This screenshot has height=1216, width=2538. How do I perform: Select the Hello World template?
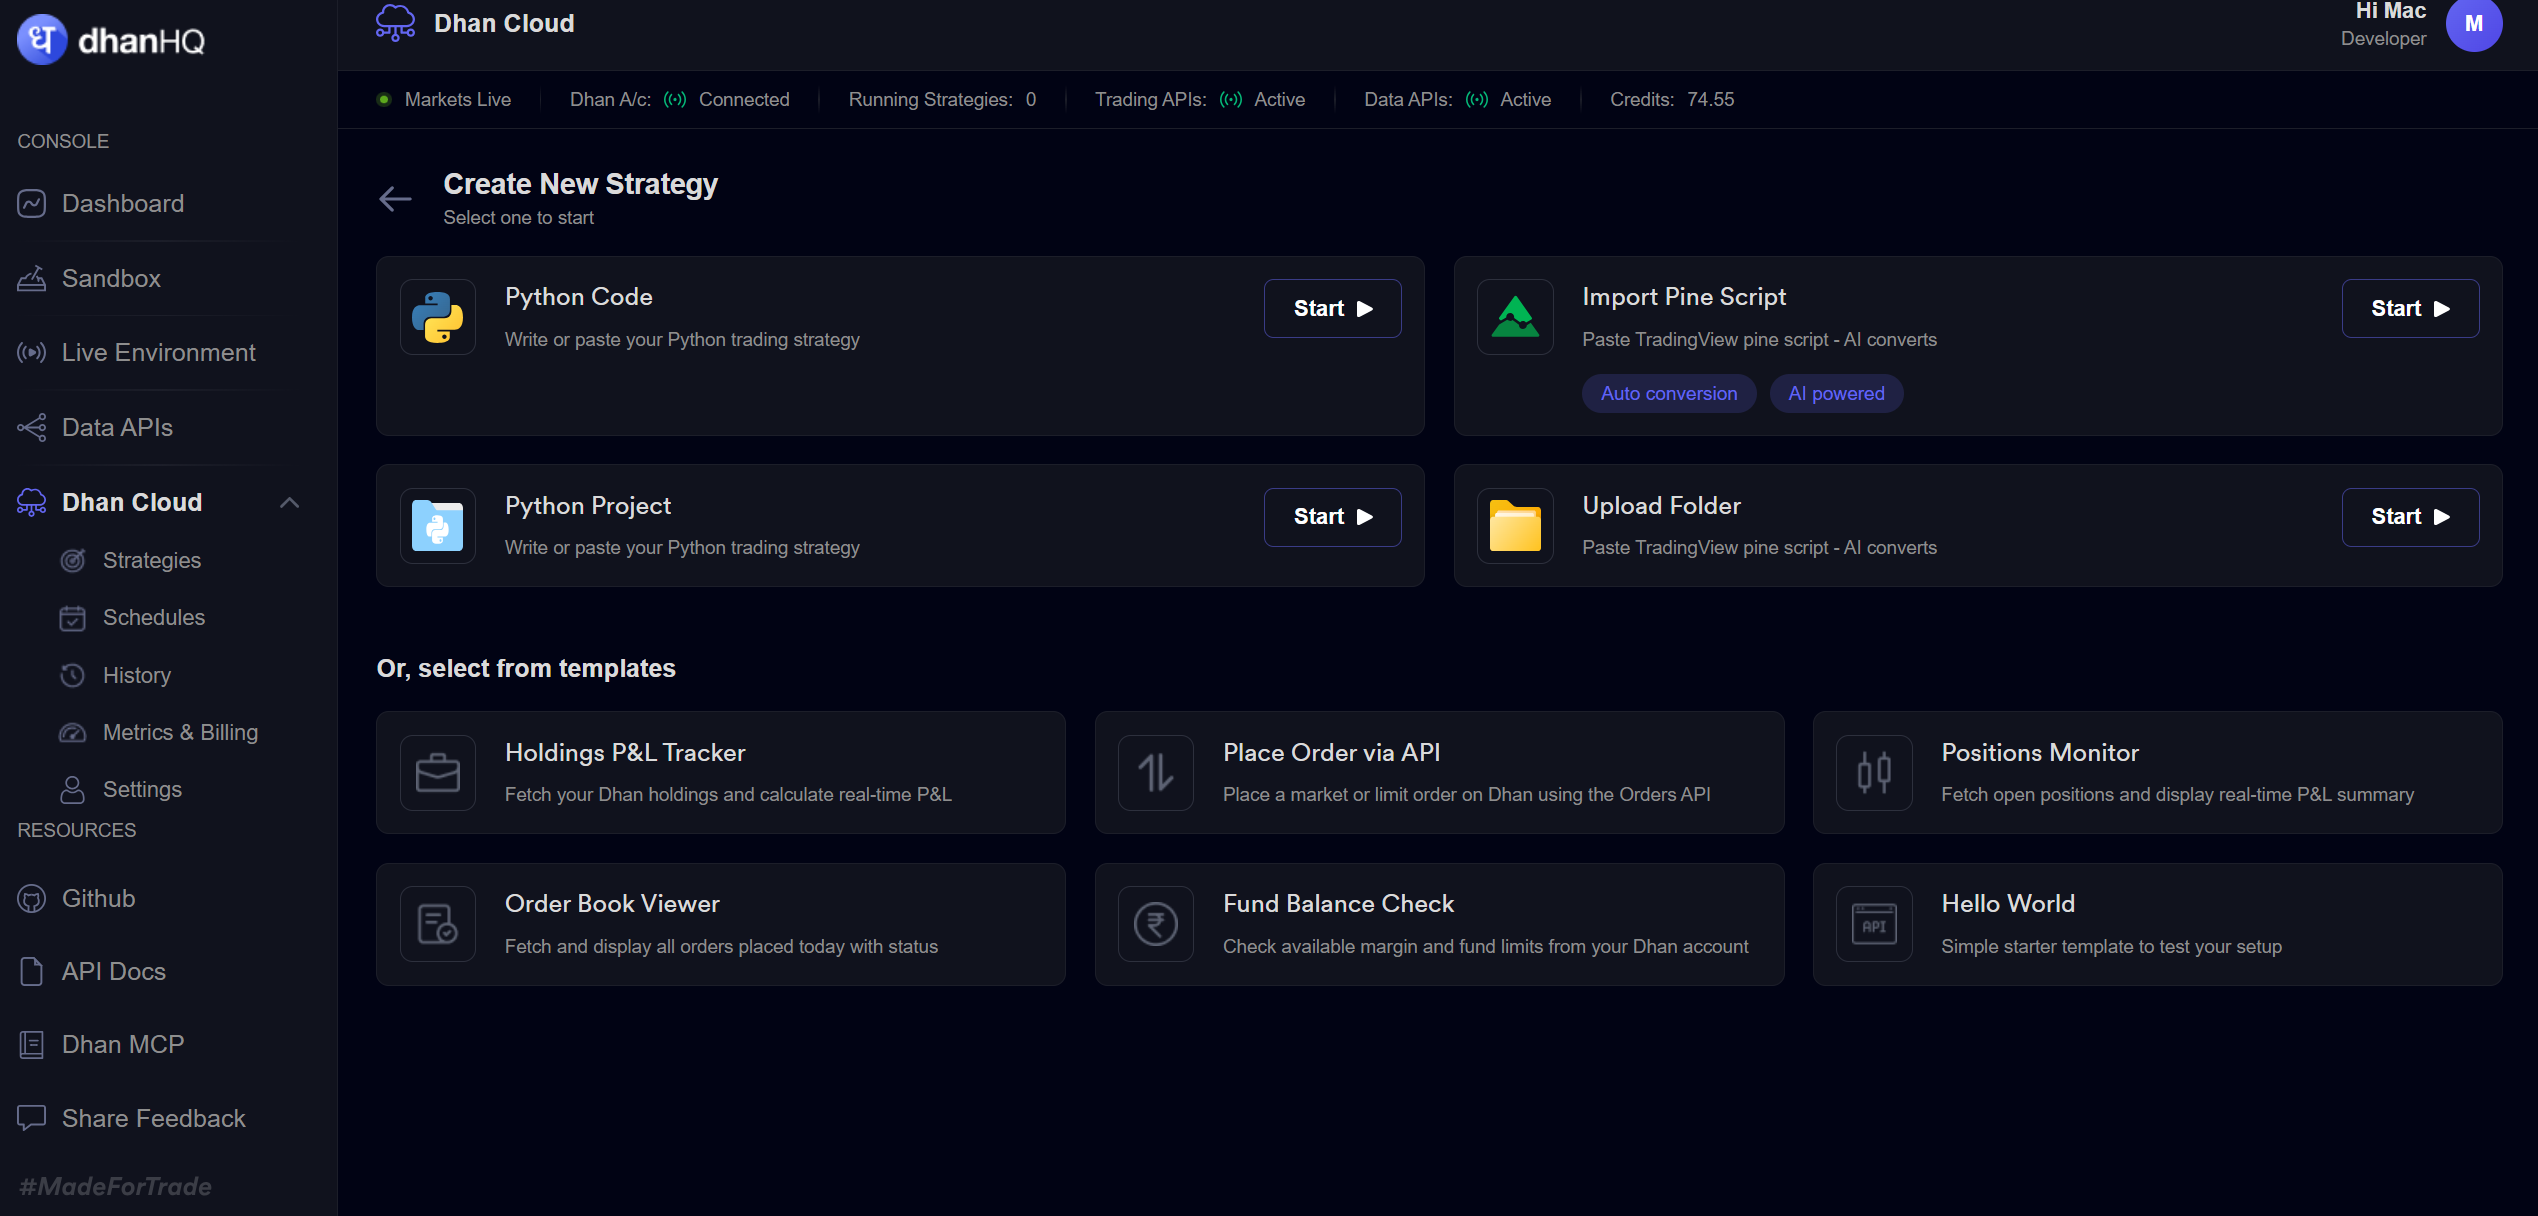2157,925
